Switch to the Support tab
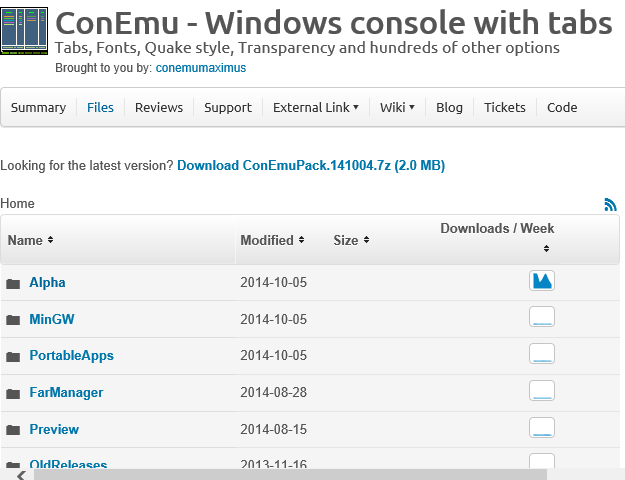 [228, 108]
